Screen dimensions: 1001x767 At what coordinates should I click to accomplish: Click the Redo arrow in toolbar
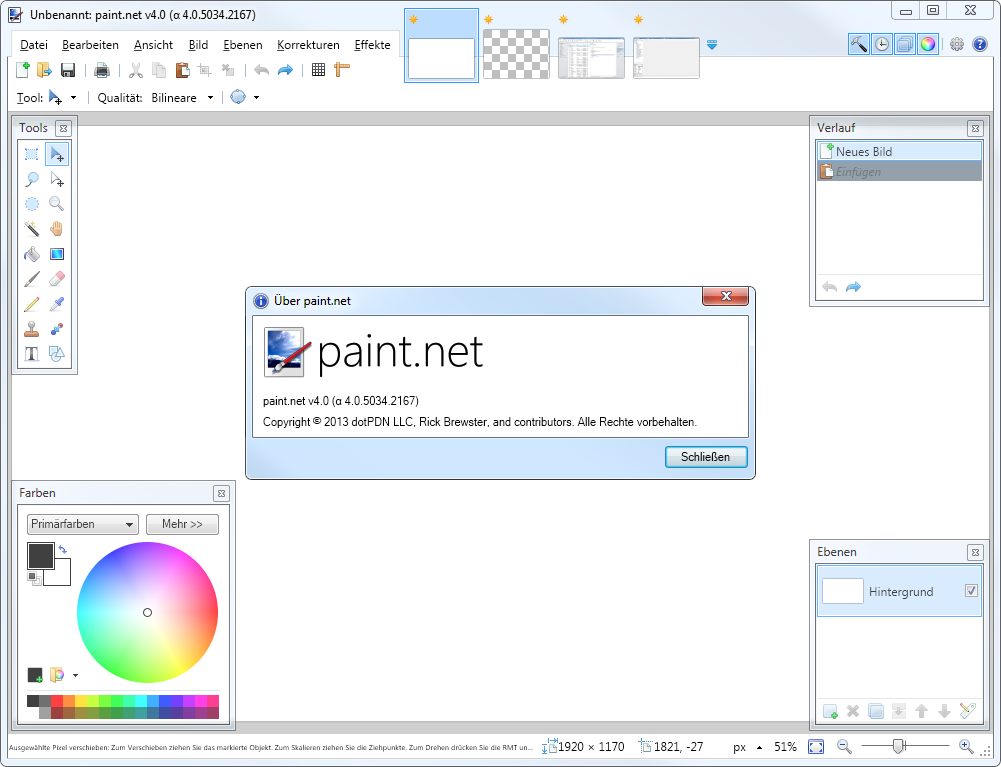coord(285,70)
